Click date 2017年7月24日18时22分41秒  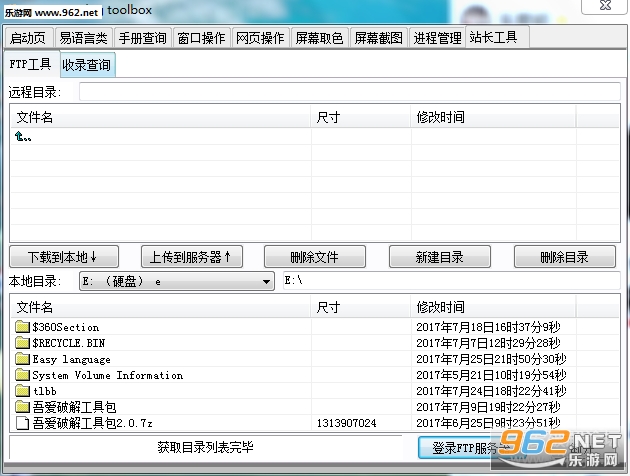tap(491, 391)
